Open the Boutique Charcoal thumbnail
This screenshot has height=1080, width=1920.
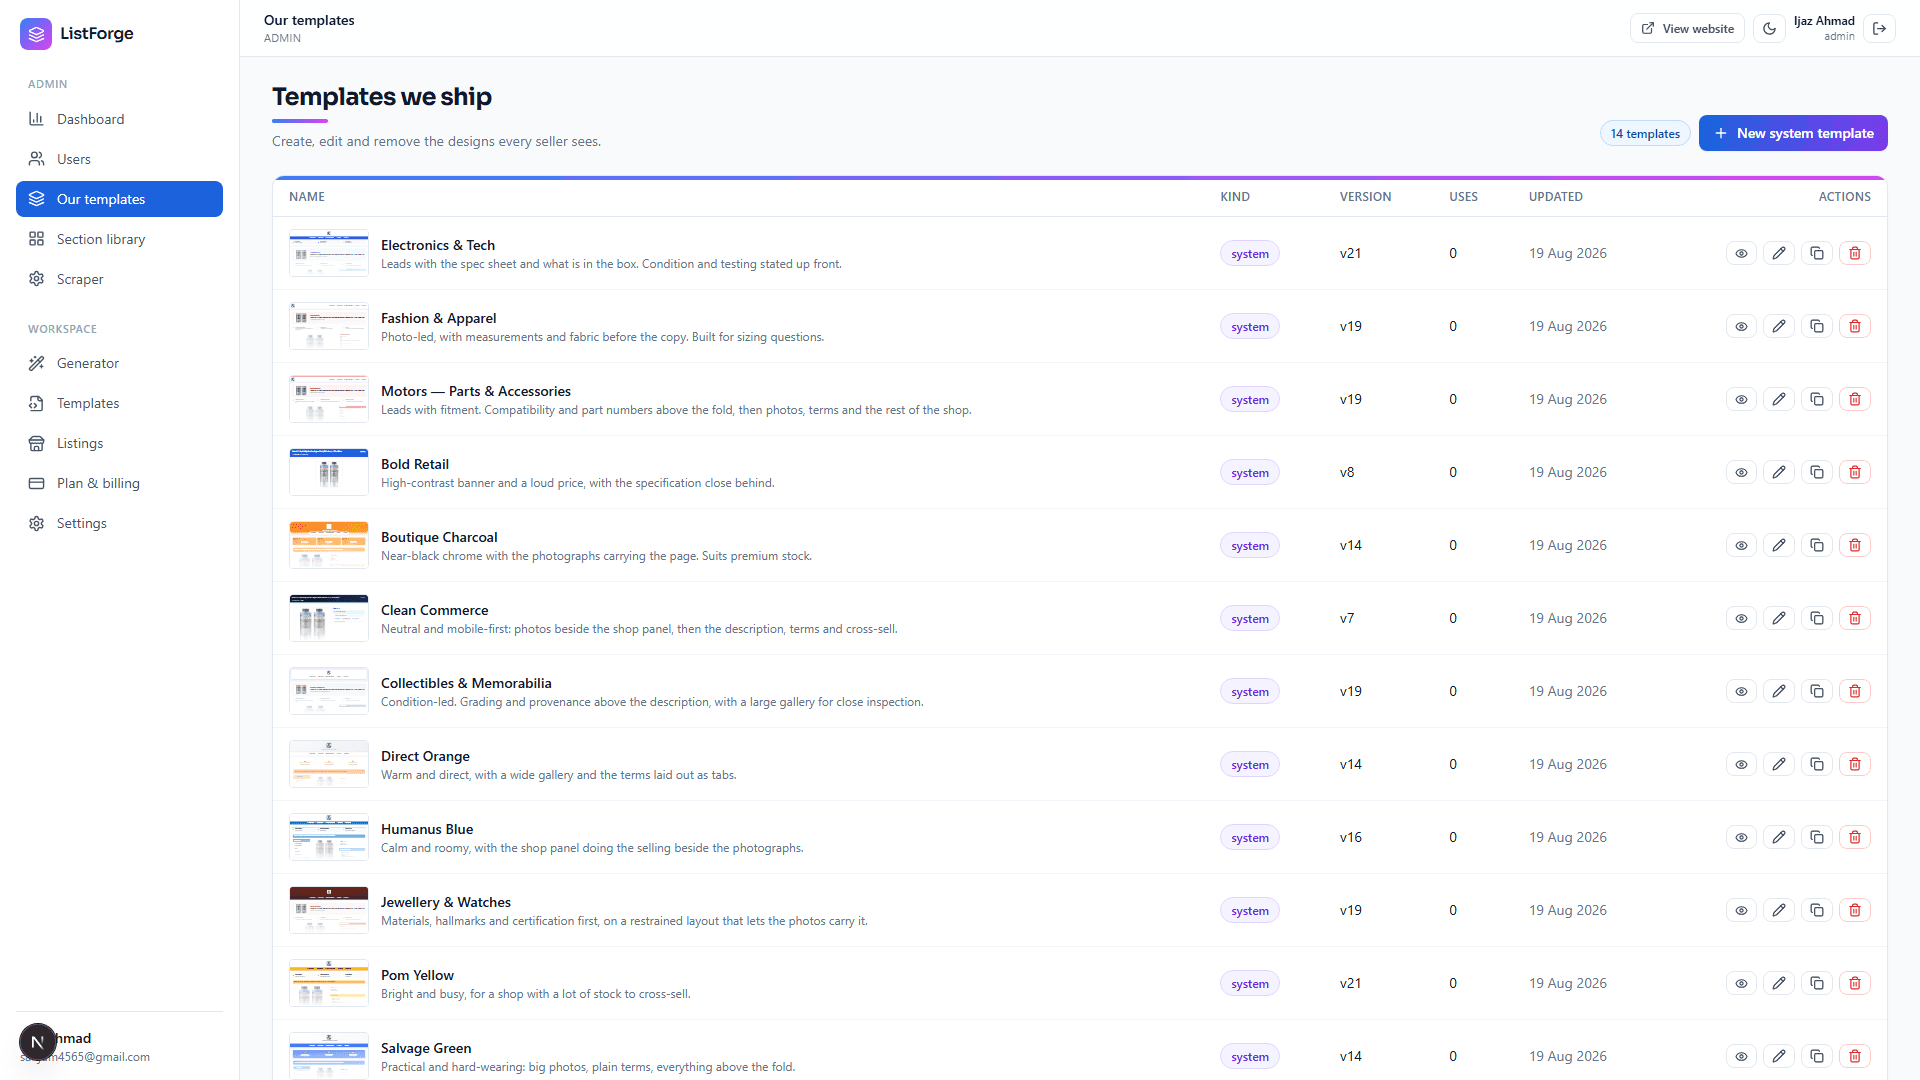point(329,545)
